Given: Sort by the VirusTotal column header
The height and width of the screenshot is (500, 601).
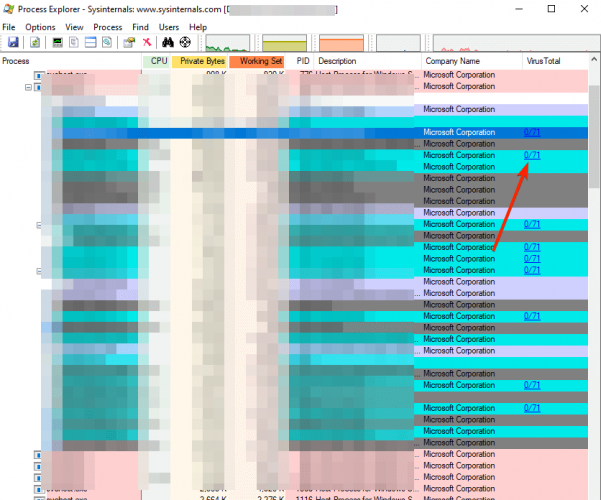Looking at the screenshot, I should [555, 61].
